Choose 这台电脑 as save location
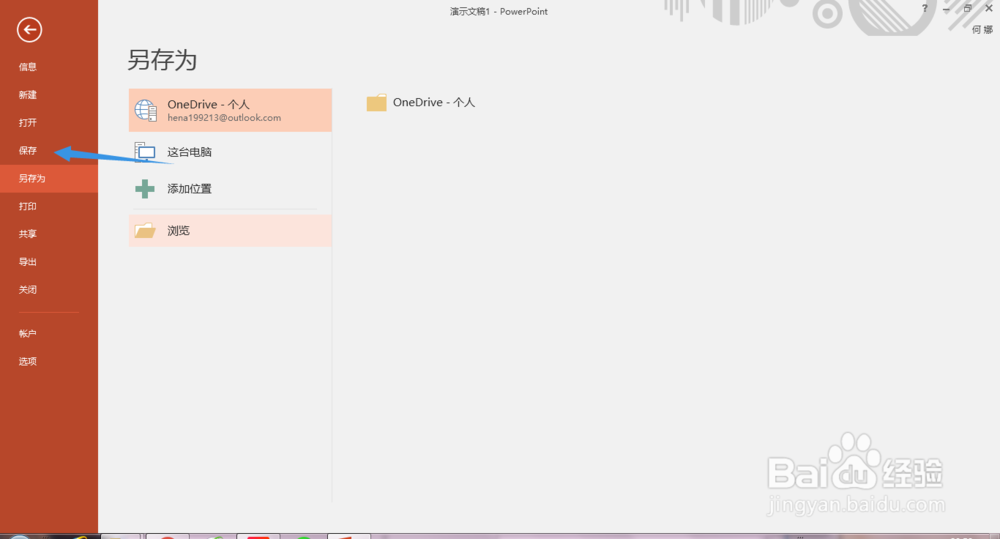Viewport: 1000px width, 539px height. [x=230, y=152]
